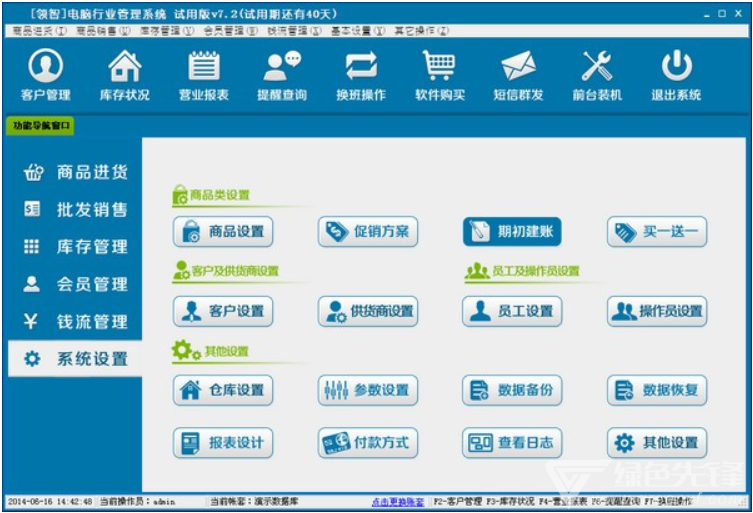Open the 促销方案 button
Screen dimensions: 753x513
click(x=368, y=232)
